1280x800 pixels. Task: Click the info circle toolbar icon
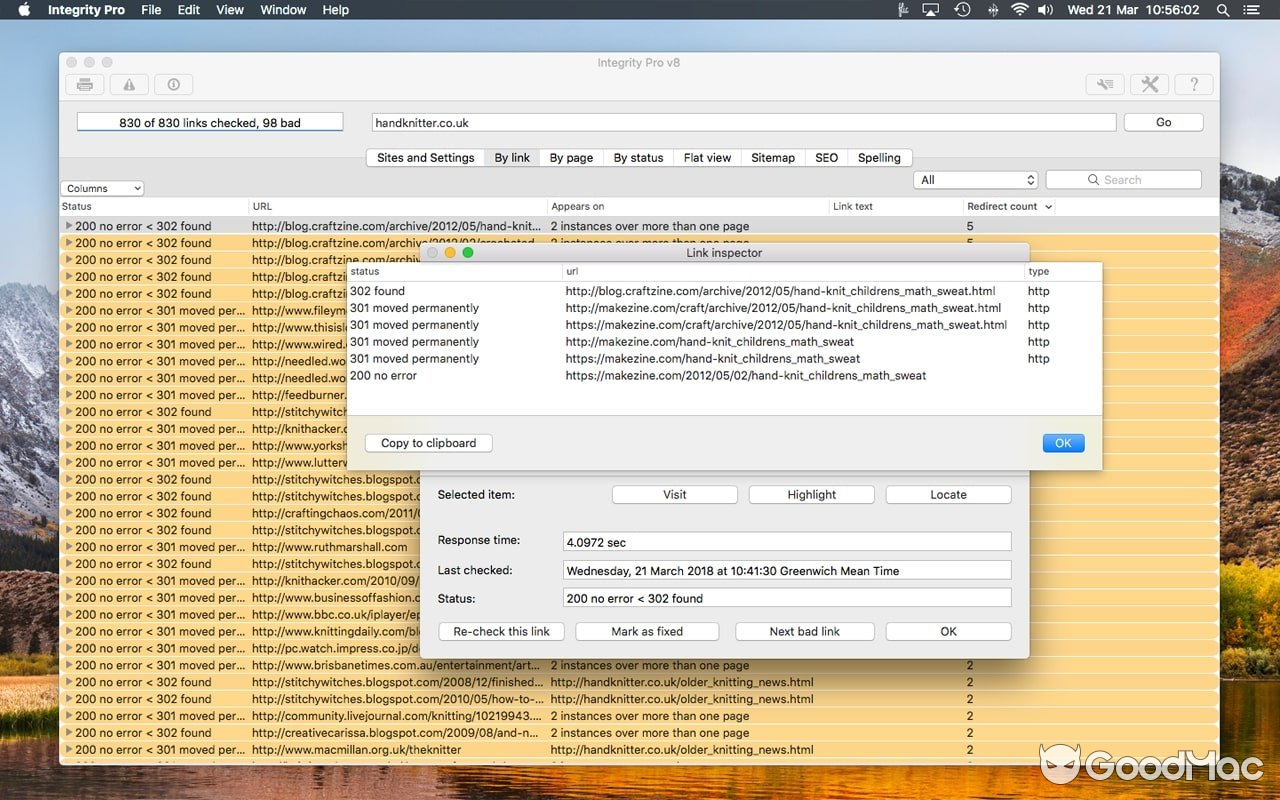pos(173,84)
